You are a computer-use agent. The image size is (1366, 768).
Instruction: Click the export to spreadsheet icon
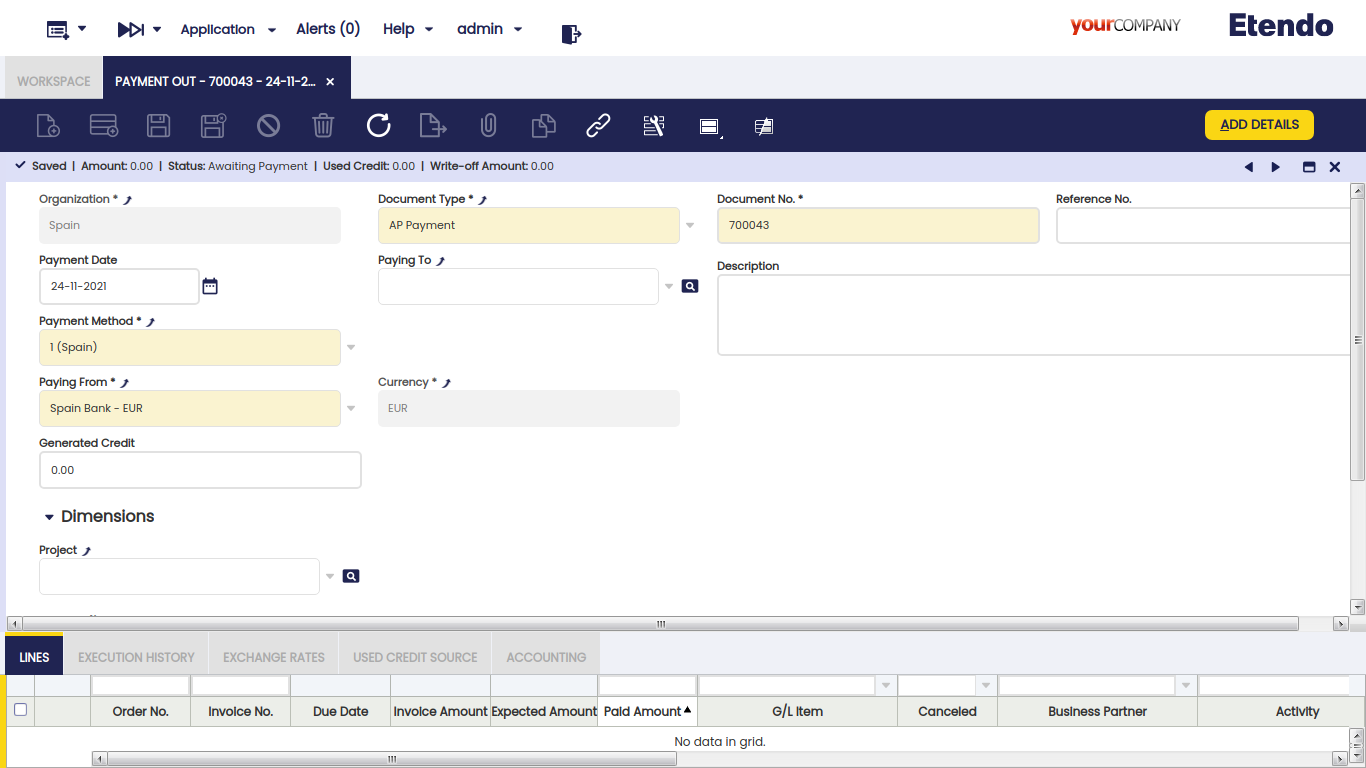pyautogui.click(x=433, y=125)
